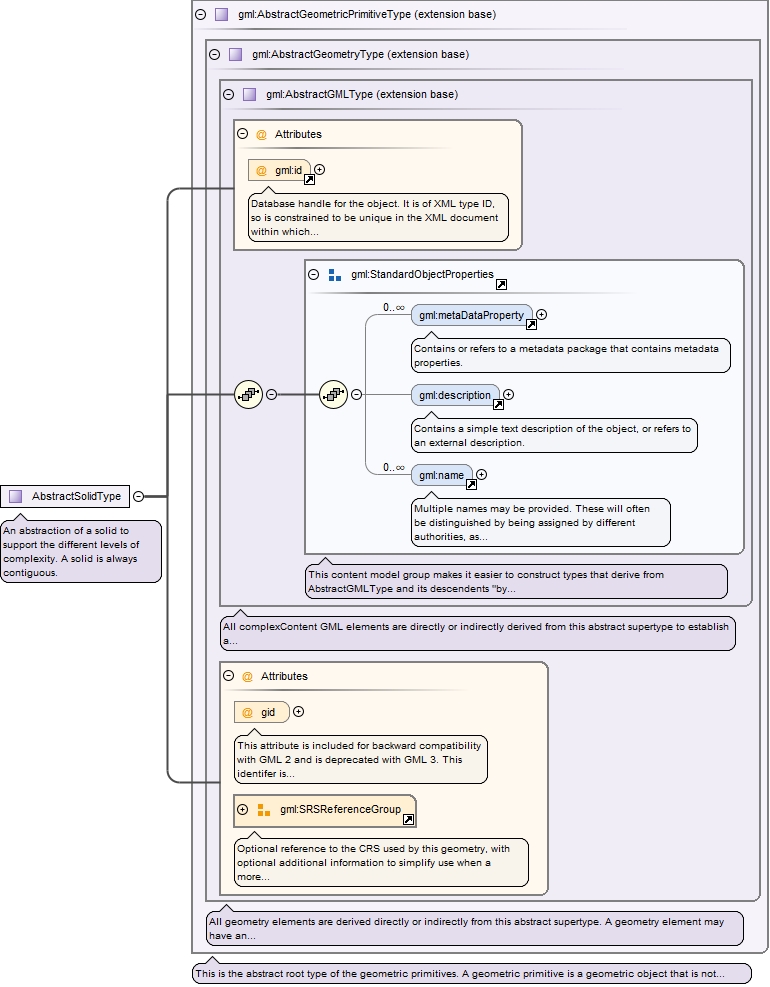Image resolution: width=770 pixels, height=987 pixels.
Task: Collapse Attributes box containing gid
Action: 229,676
